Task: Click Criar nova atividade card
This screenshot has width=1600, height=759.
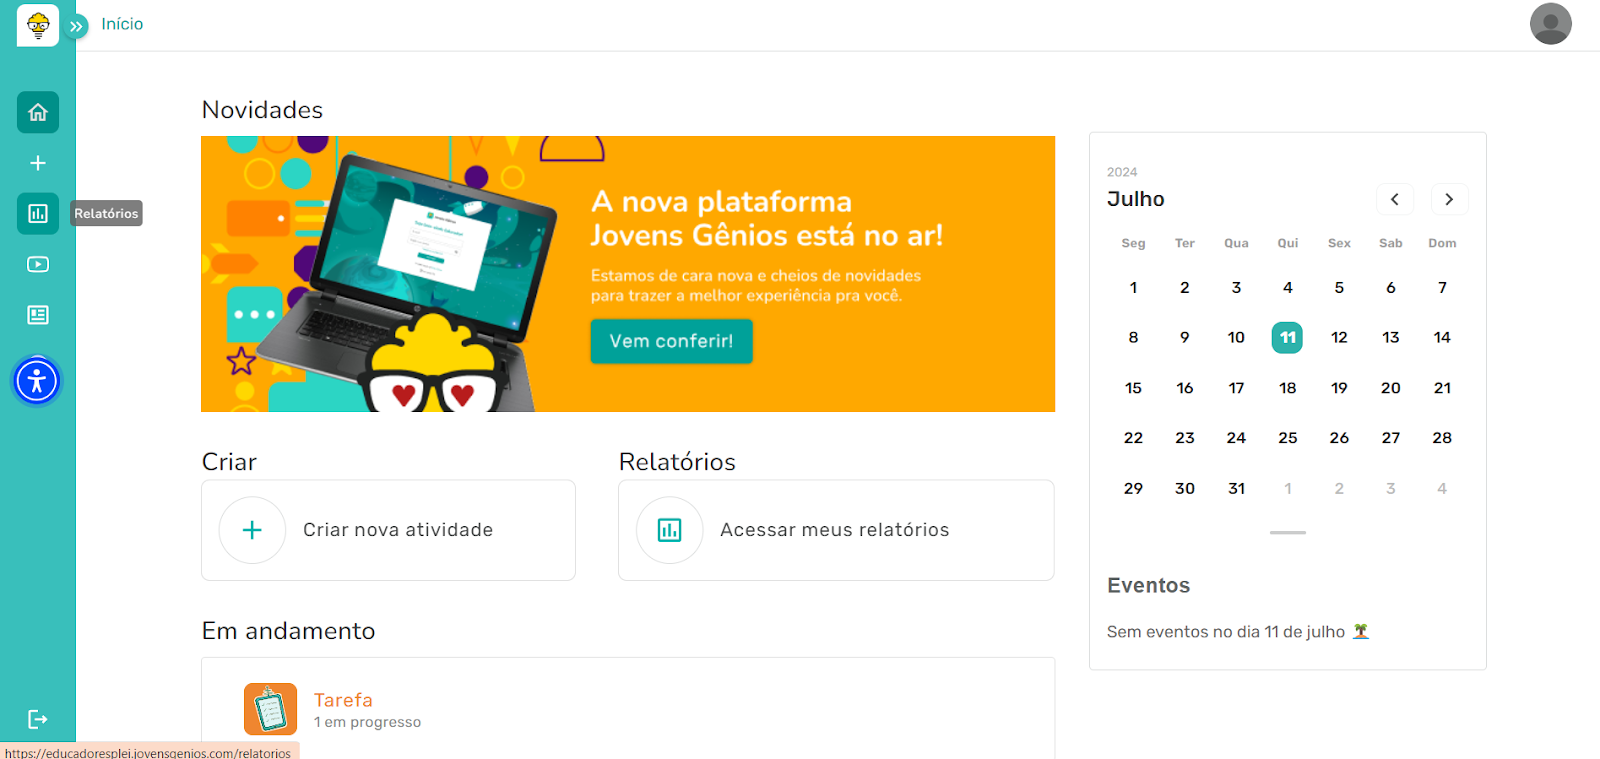Action: coord(388,530)
